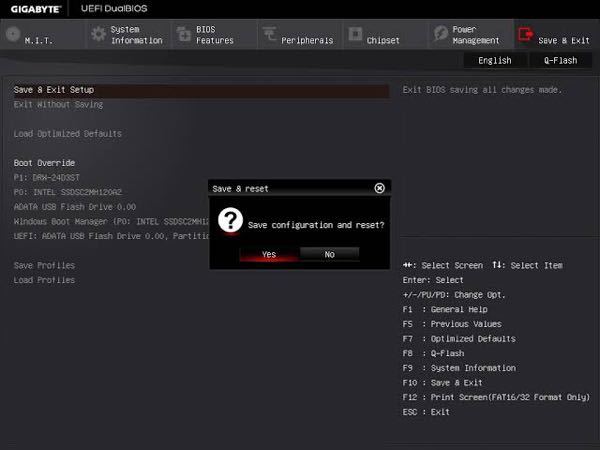This screenshot has height=450, width=600.
Task: Click the question mark dialog icon
Action: click(x=230, y=220)
